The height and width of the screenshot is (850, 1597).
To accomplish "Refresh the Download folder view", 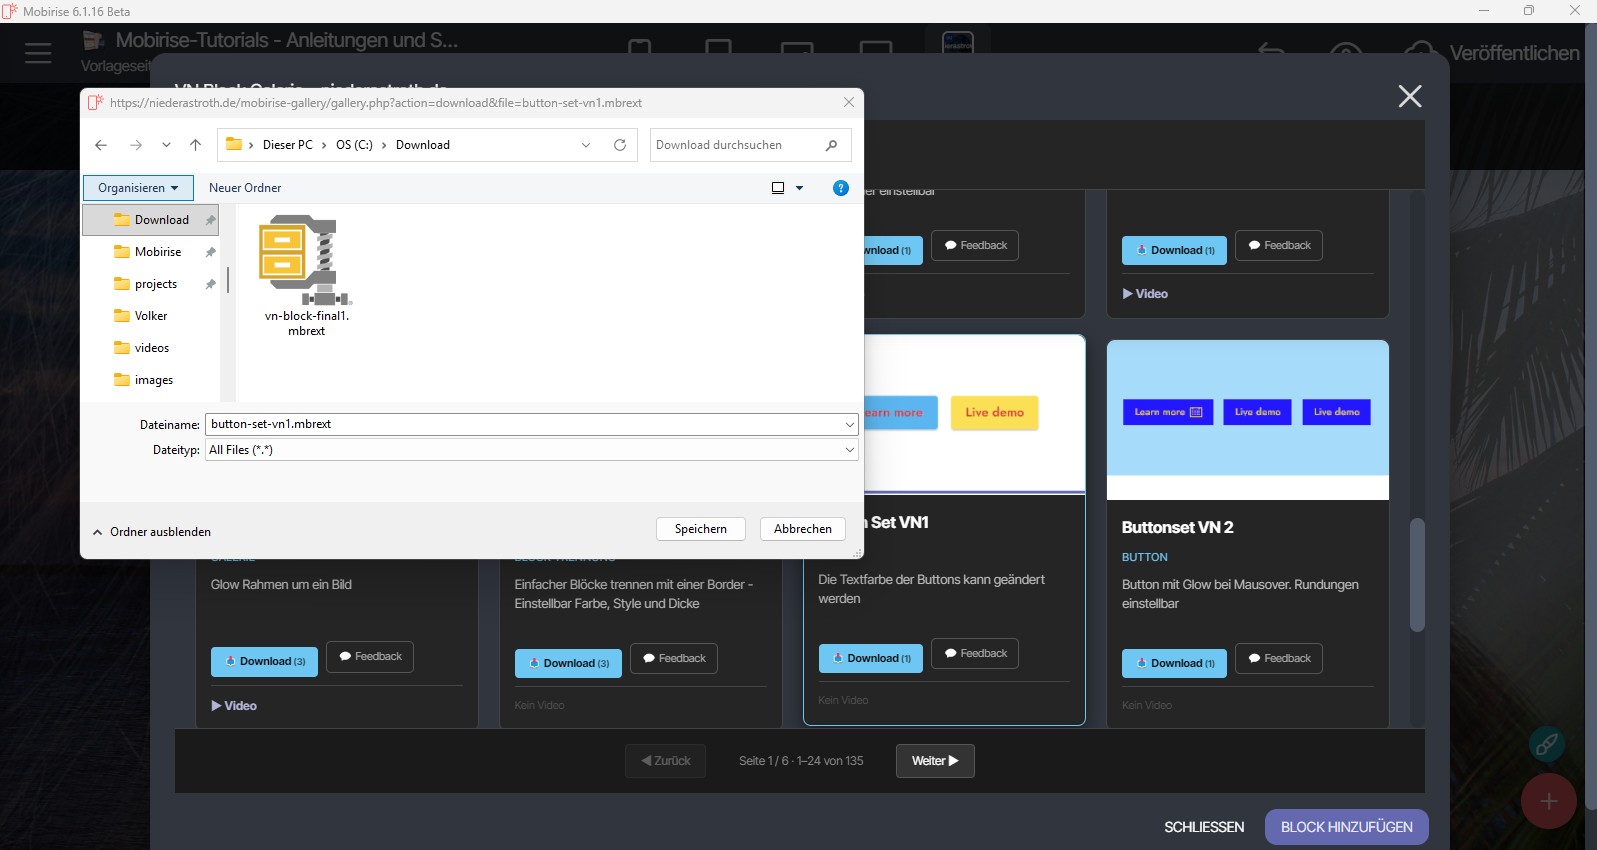I will coord(620,145).
